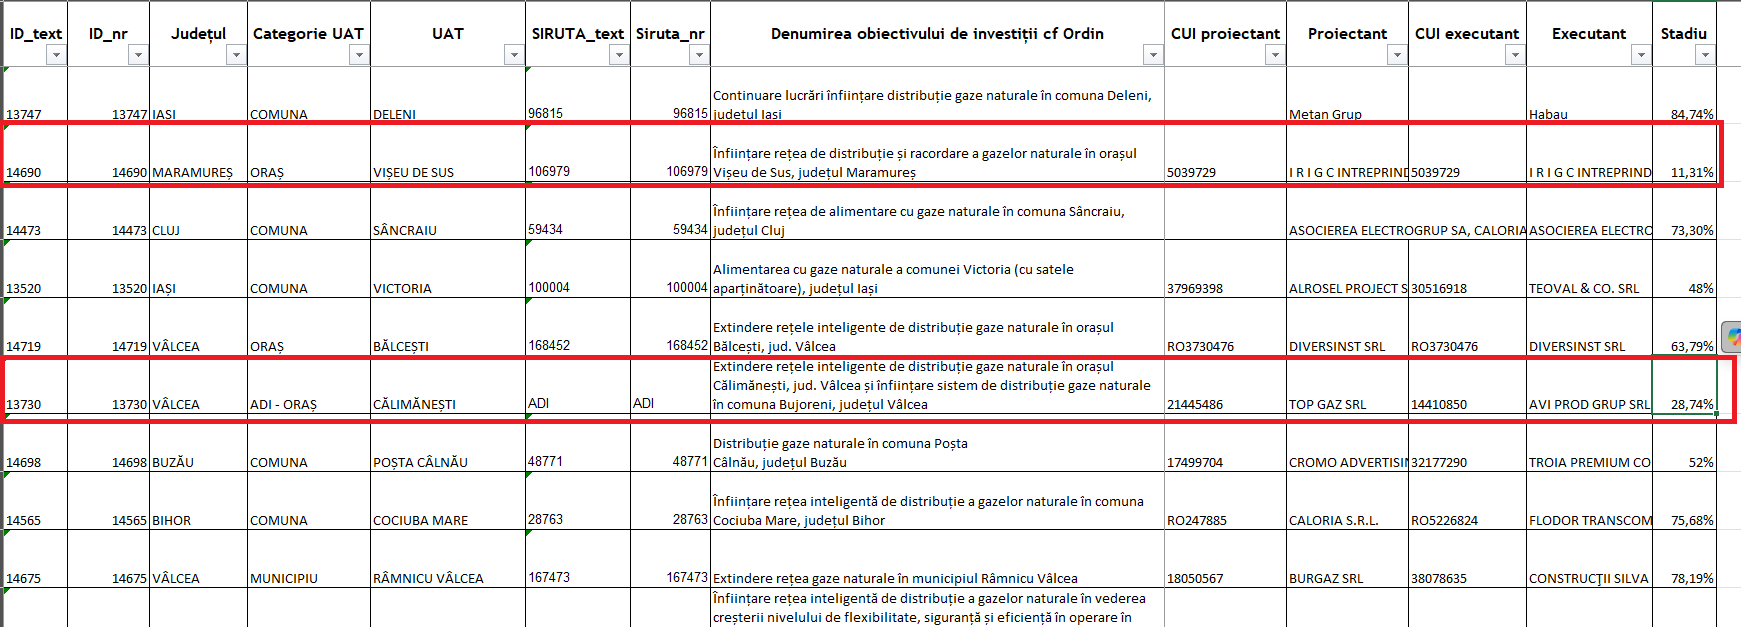Click the 28,74% stadiu cell

click(1684, 385)
